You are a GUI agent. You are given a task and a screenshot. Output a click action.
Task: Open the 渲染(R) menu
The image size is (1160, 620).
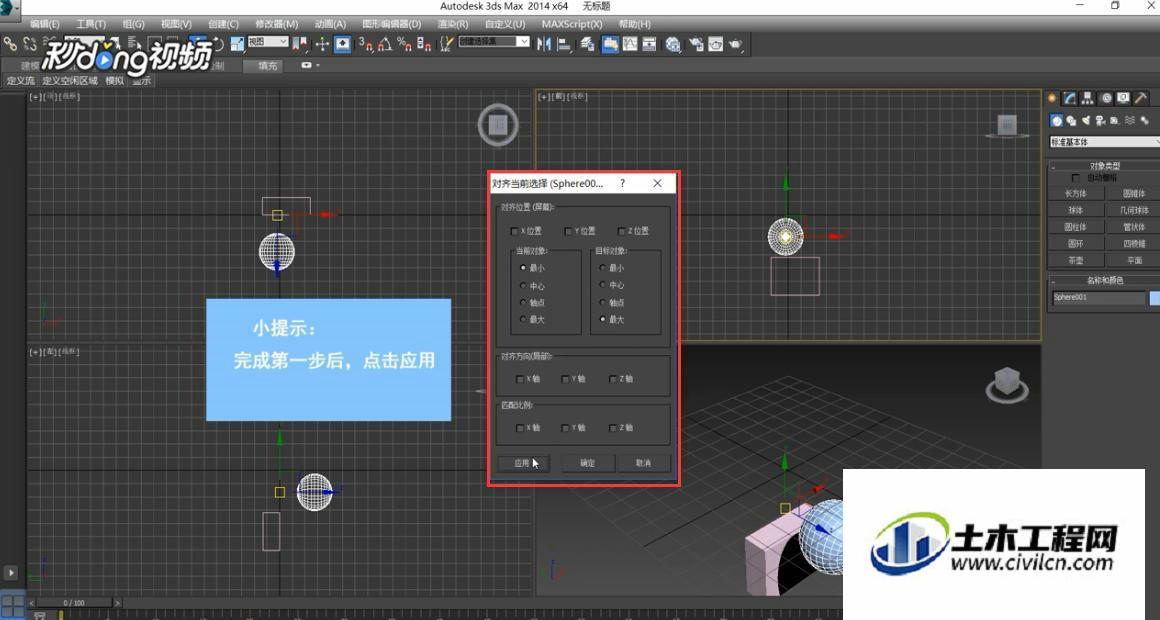pos(453,24)
